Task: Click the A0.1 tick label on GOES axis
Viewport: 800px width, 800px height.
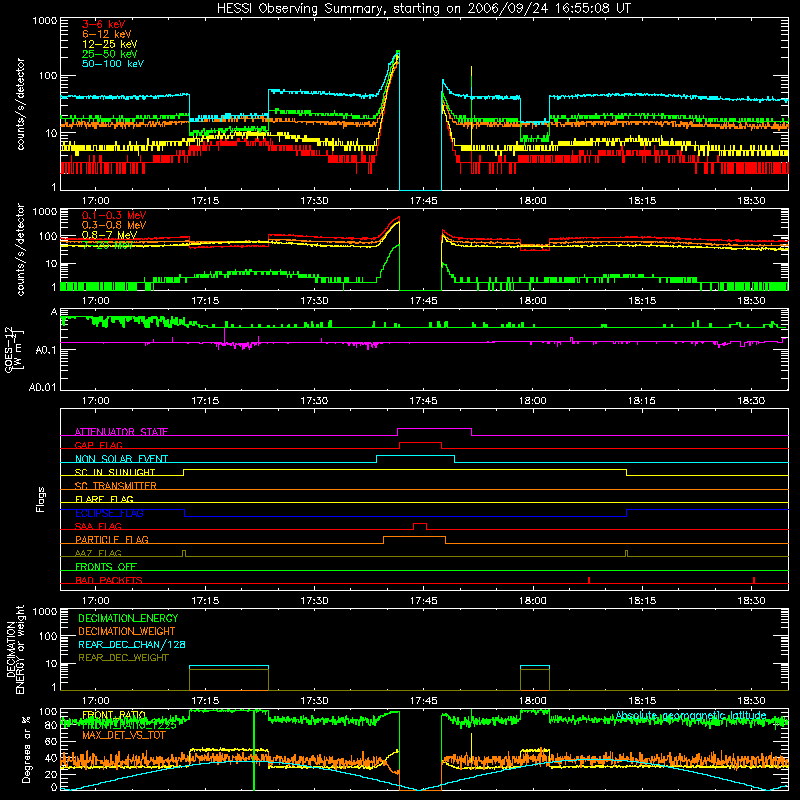Action: [x=46, y=351]
